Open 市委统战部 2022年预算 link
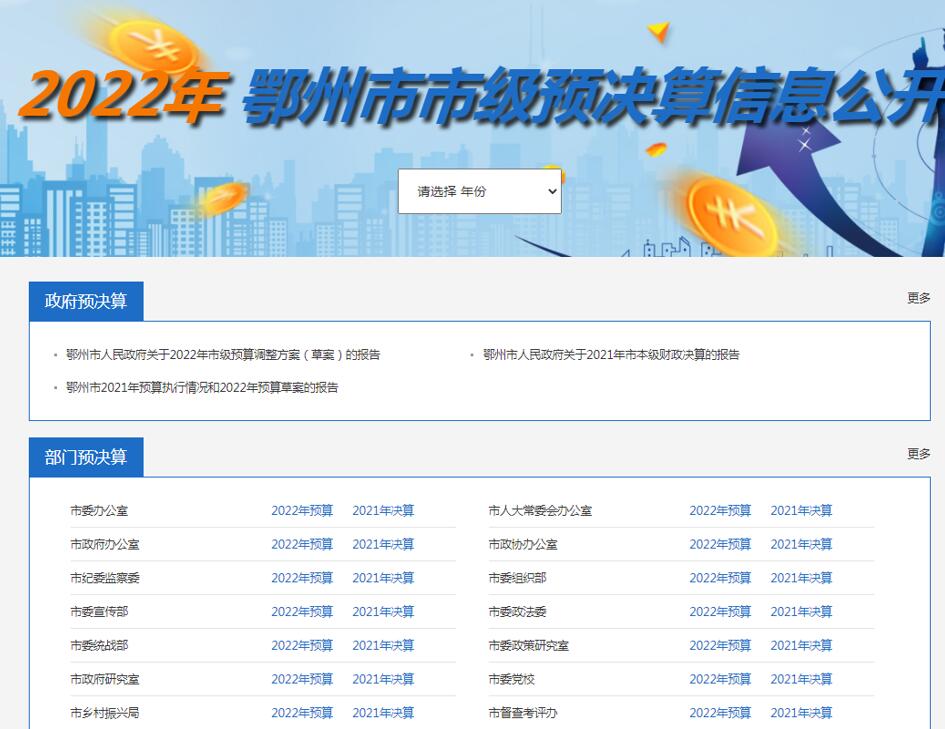Screen dimensions: 945x729 (302, 646)
